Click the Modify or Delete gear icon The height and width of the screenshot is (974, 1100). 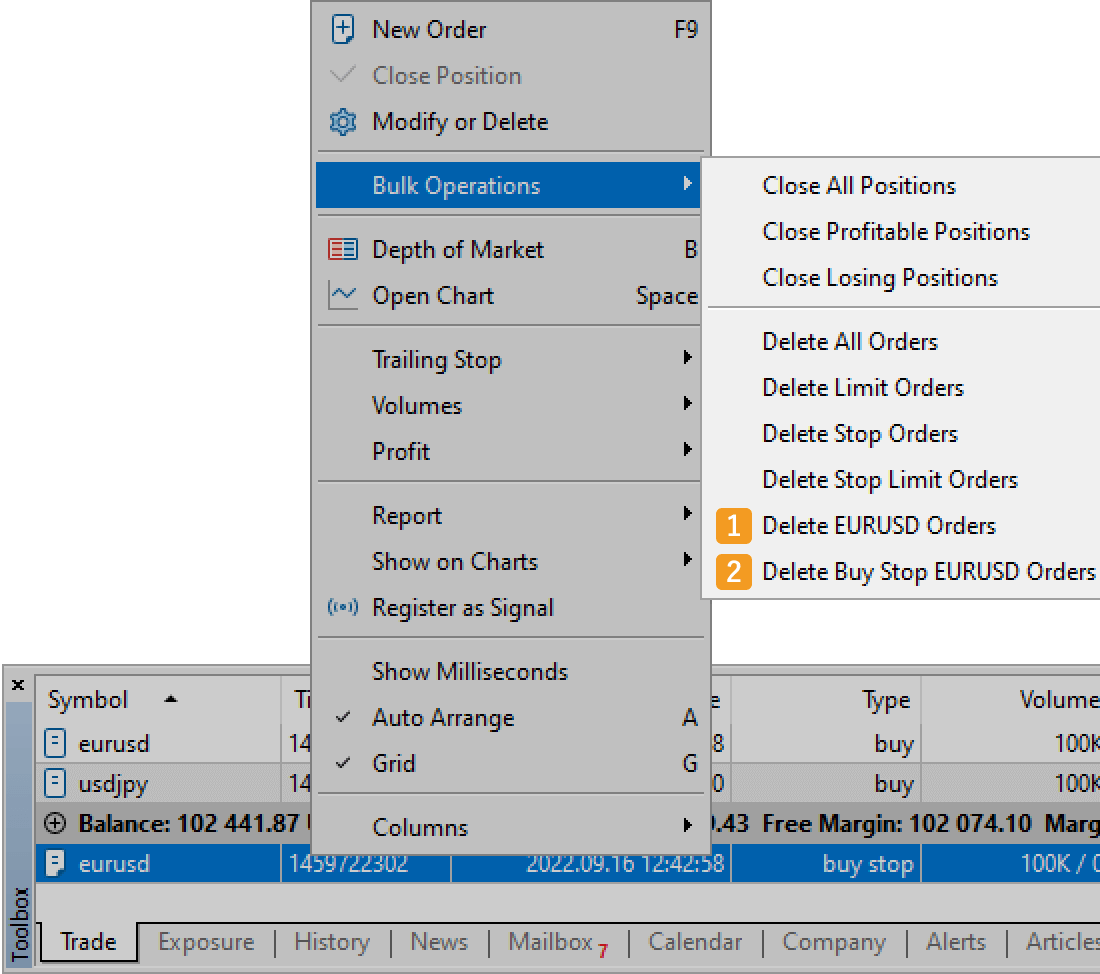pyautogui.click(x=342, y=122)
